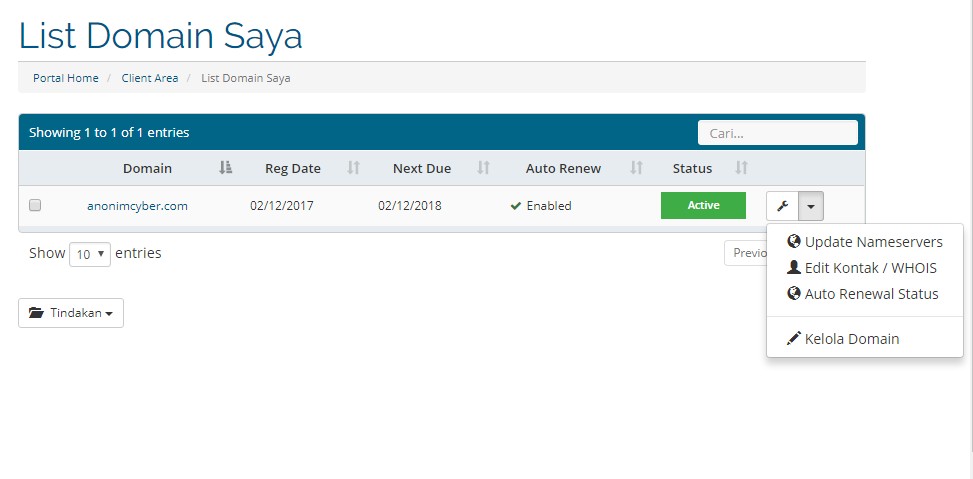The height and width of the screenshot is (479, 973).
Task: Open the anonimcyber.com domain link
Action: (137, 206)
